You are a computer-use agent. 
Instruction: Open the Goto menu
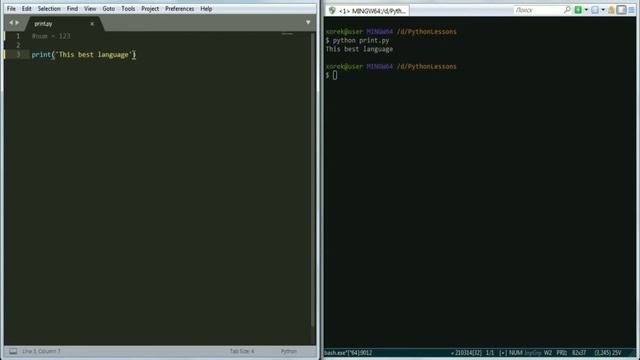109,9
